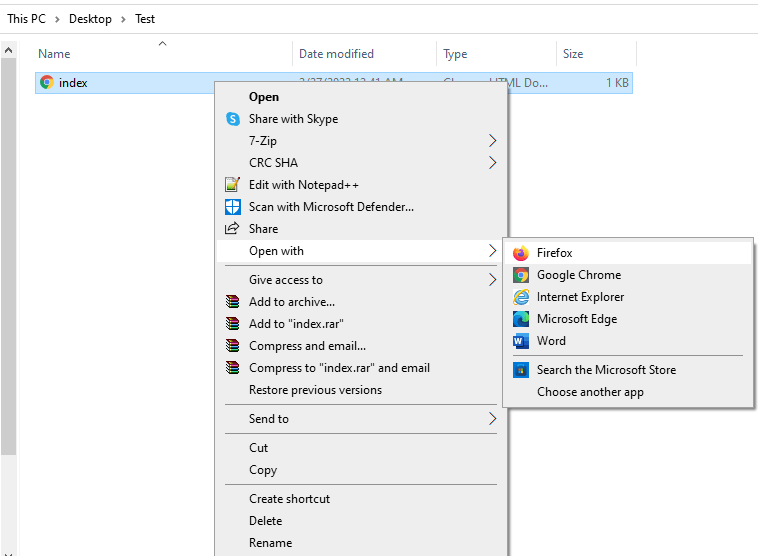Expand the CRC SHA submenu arrow
Screen dimensions: 758x556
492,163
